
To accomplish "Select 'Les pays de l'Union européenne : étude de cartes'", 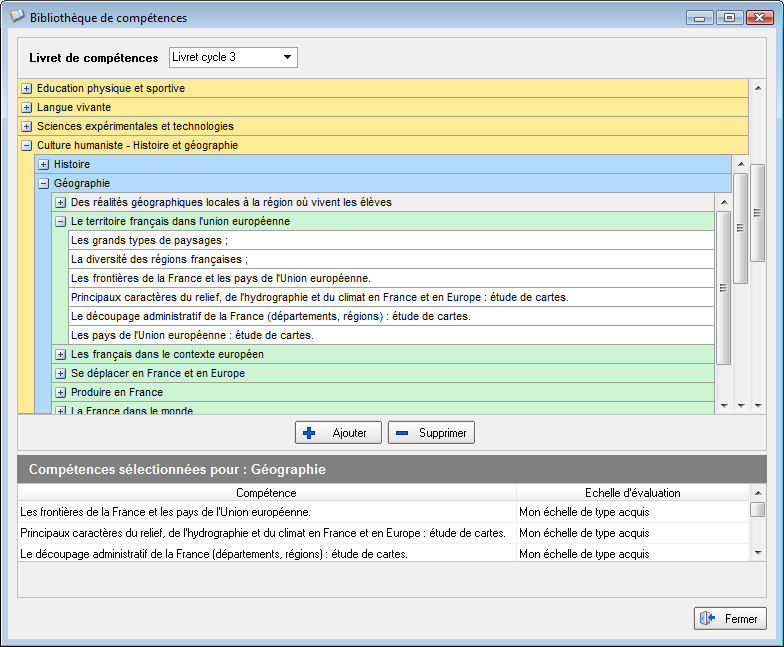I will point(391,336).
